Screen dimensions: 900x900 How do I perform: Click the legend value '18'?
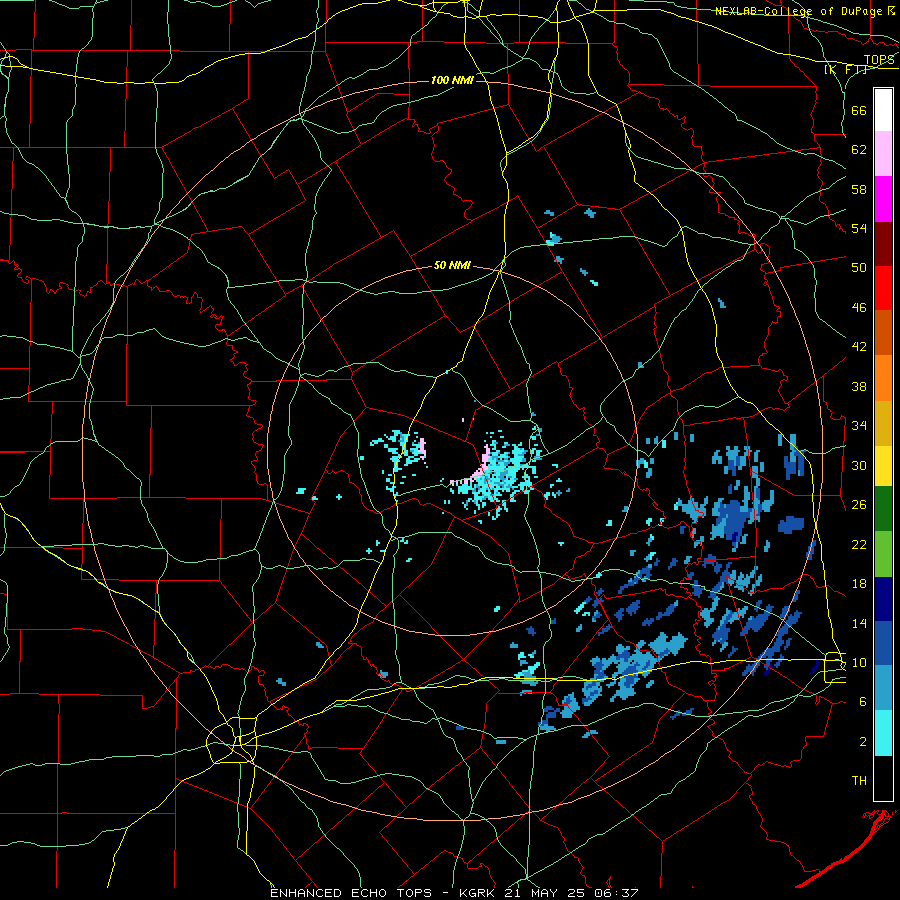pyautogui.click(x=859, y=584)
